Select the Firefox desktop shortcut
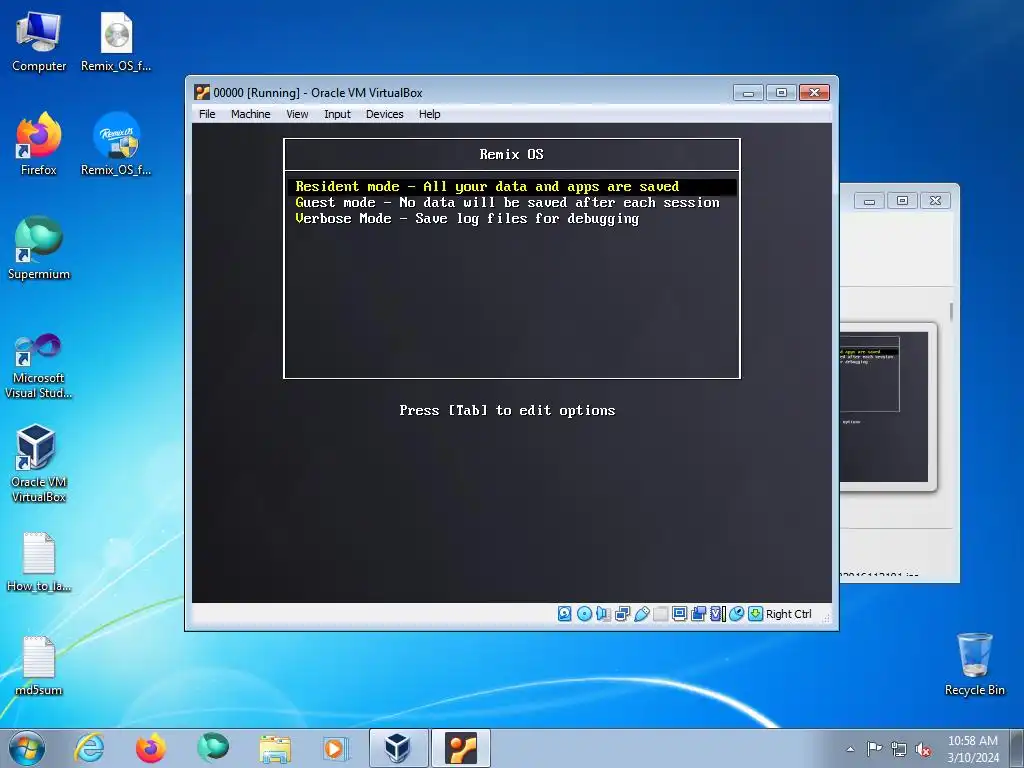The image size is (1024, 768). [x=39, y=144]
